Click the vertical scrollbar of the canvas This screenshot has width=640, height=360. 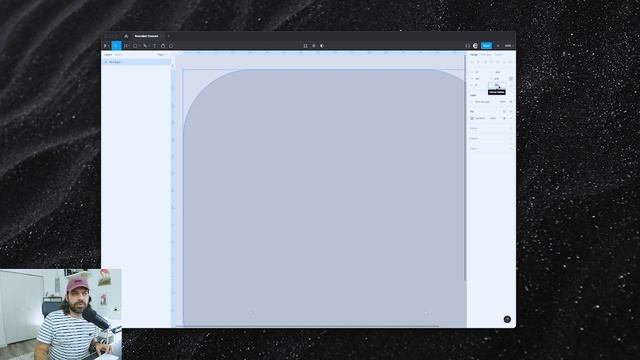465,167
